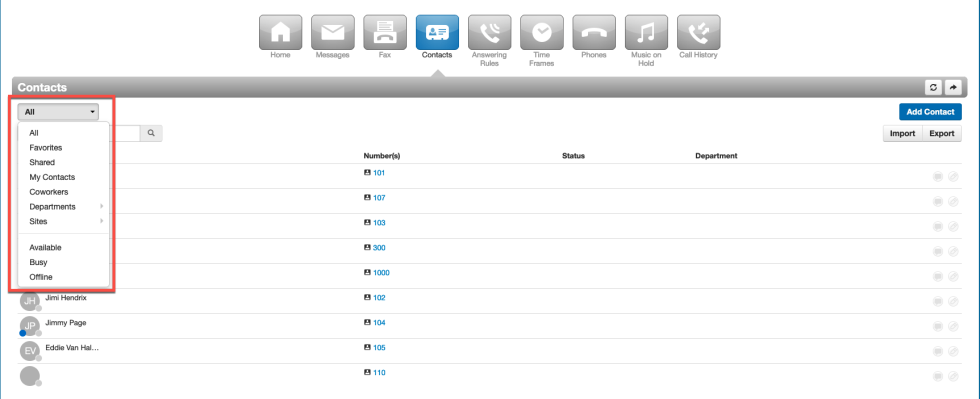This screenshot has width=980, height=399.
Task: Edit Jimi Hendrix contact via pencil icon
Action: click(953, 301)
